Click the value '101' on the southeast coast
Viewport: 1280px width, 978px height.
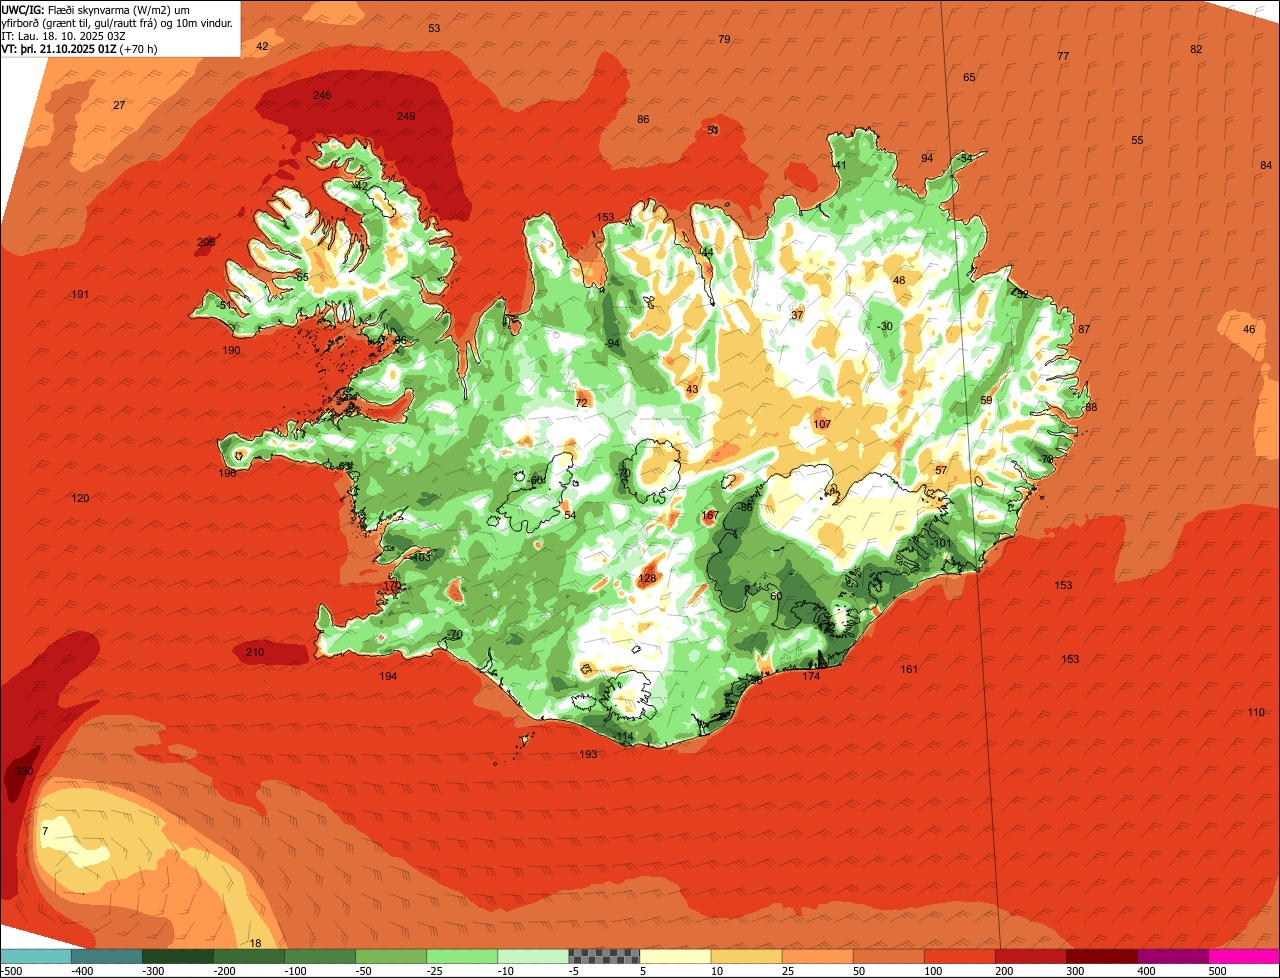tap(942, 543)
